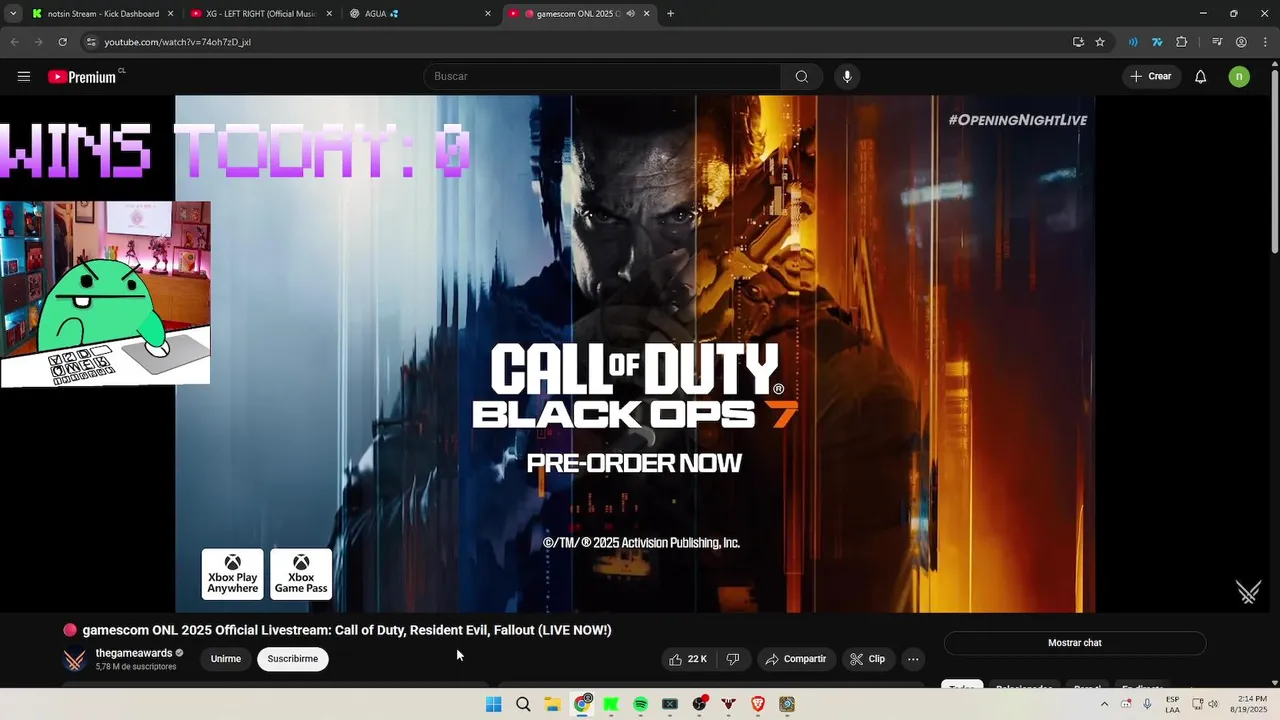1280x720 pixels.
Task: Close the Kick Dashboard tab
Action: (x=170, y=14)
